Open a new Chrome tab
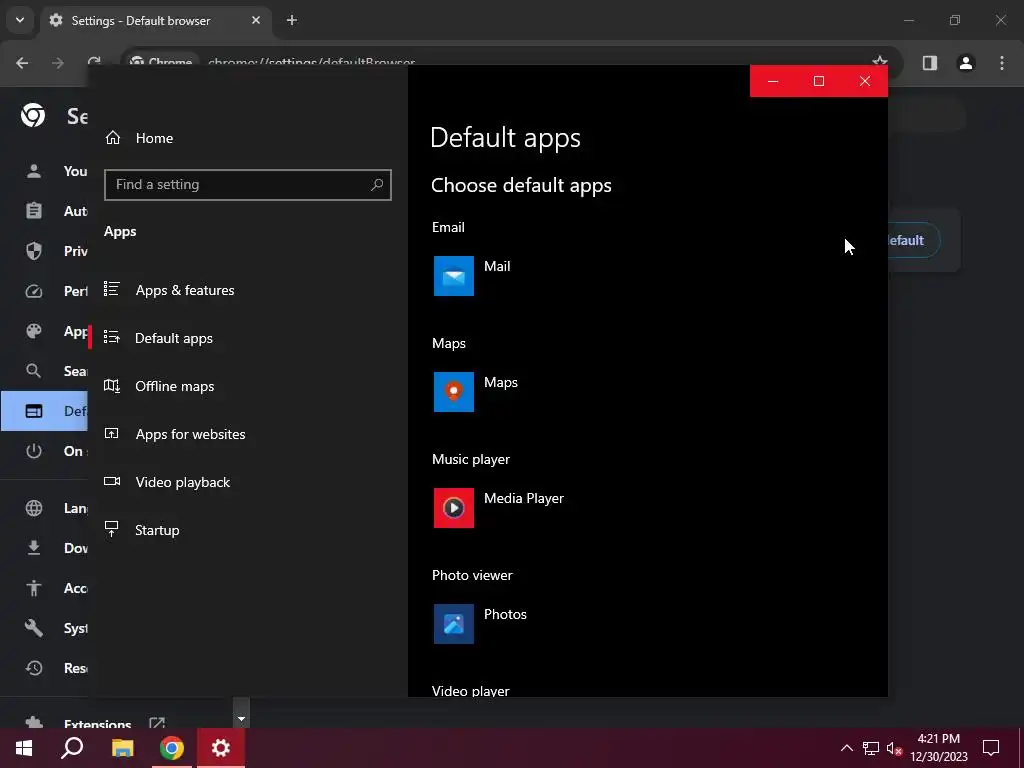The height and width of the screenshot is (768, 1024). (292, 20)
